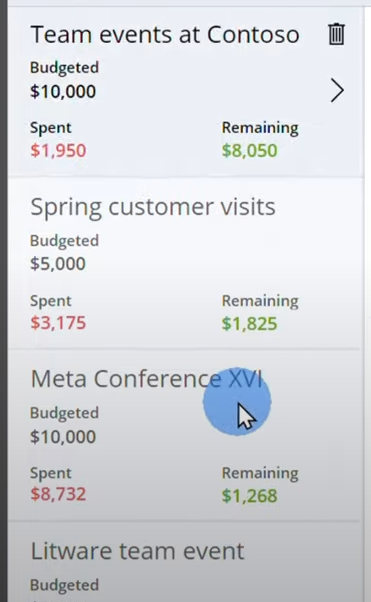371x602 pixels.
Task: Click Spent label under Meta Conference XVI
Action: pos(51,473)
